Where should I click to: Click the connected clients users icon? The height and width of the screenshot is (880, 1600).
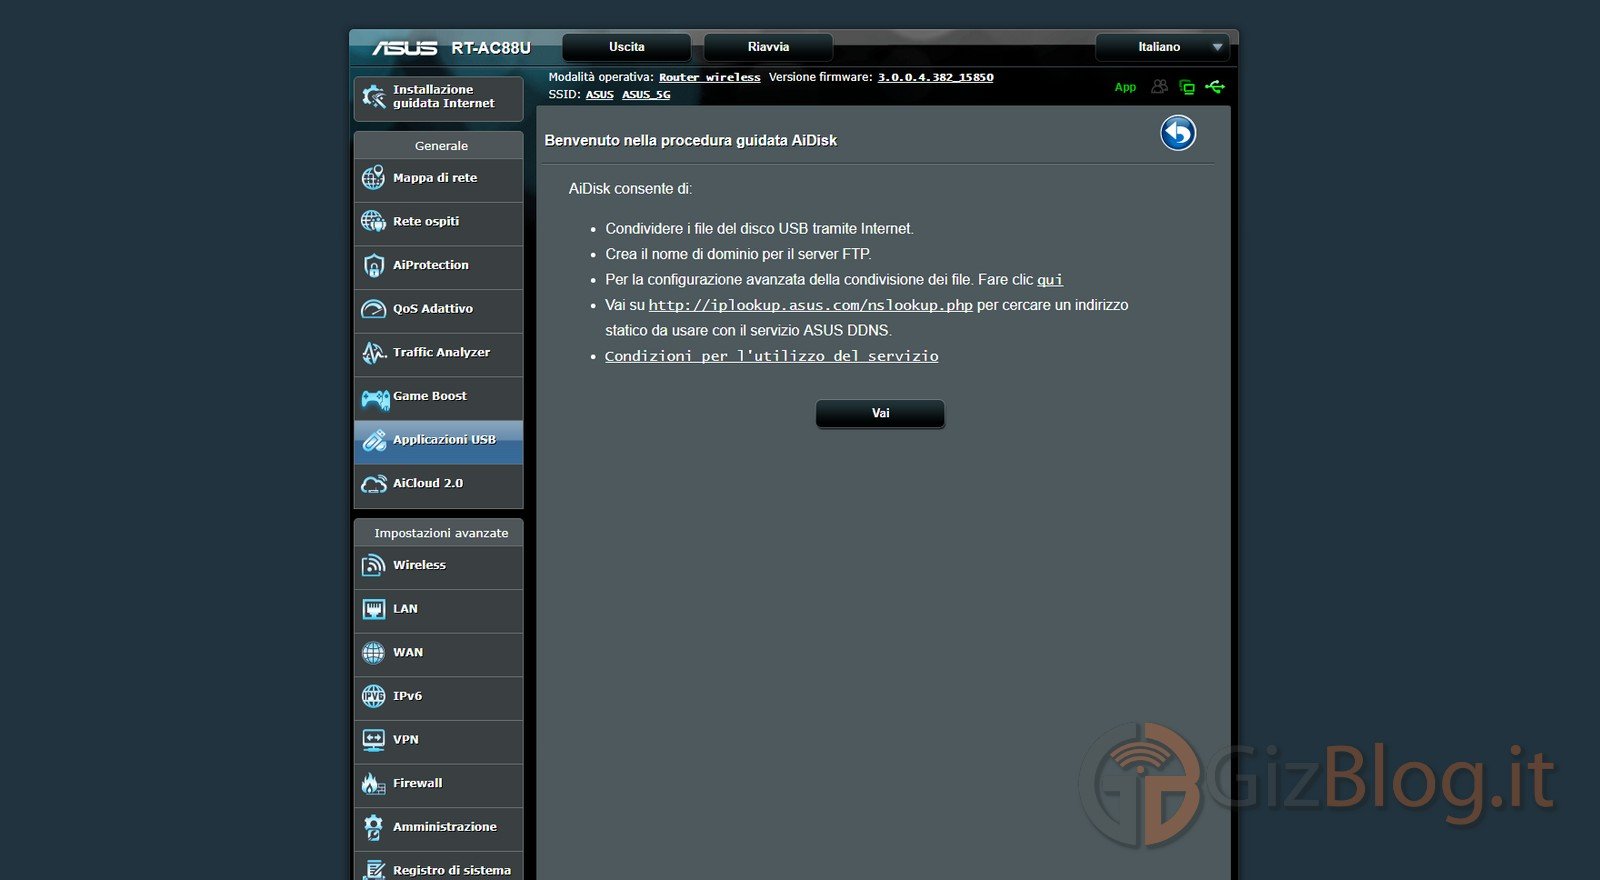click(x=1159, y=87)
